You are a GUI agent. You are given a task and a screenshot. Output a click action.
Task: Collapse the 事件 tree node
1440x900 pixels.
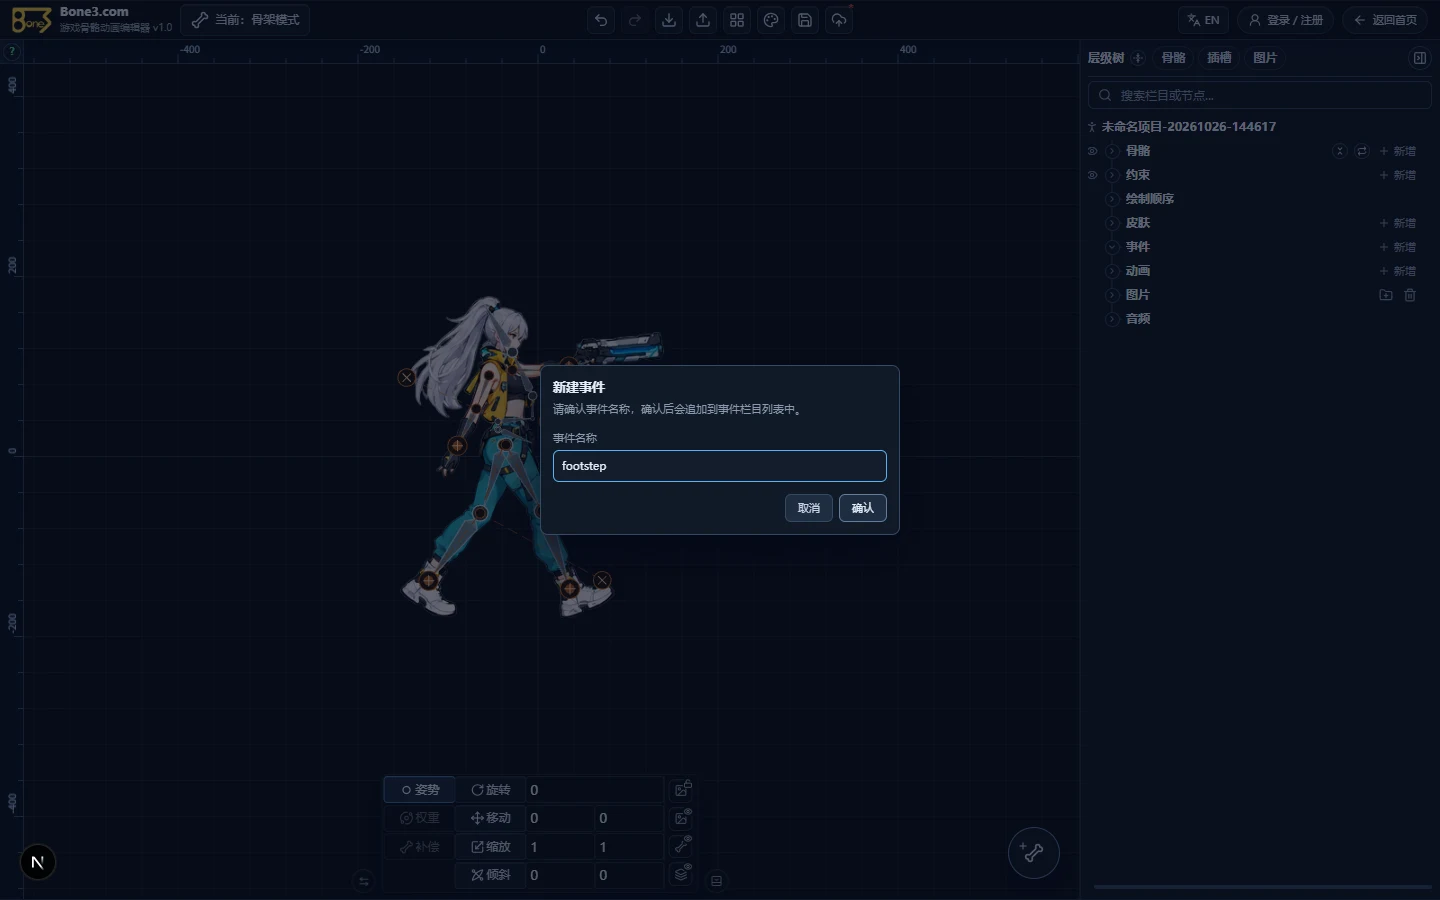point(1112,247)
